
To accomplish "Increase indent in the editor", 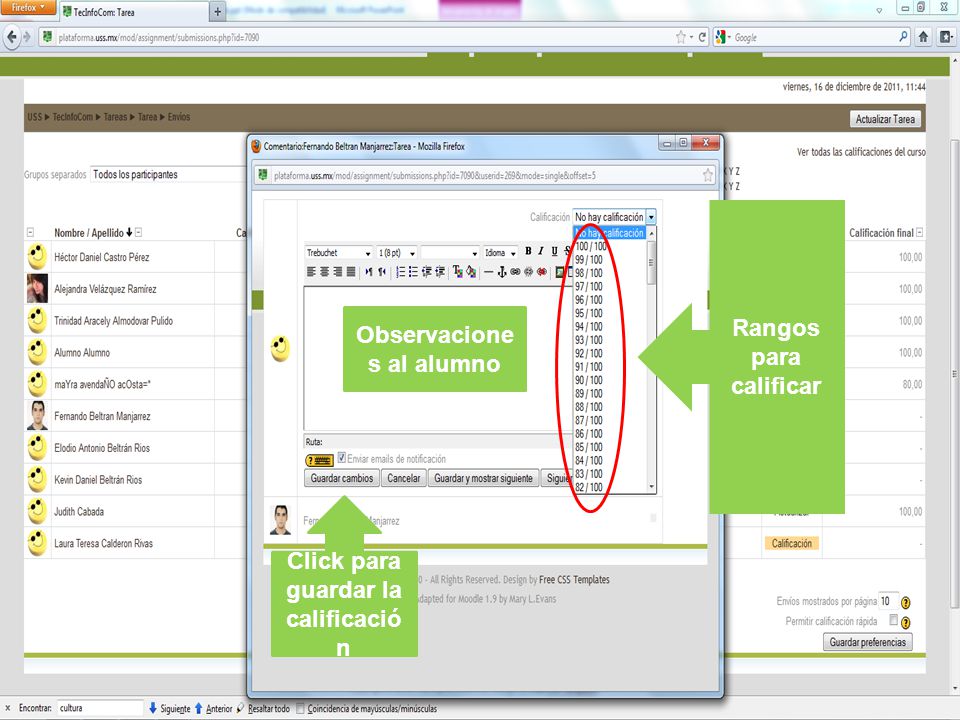I will coord(440,271).
